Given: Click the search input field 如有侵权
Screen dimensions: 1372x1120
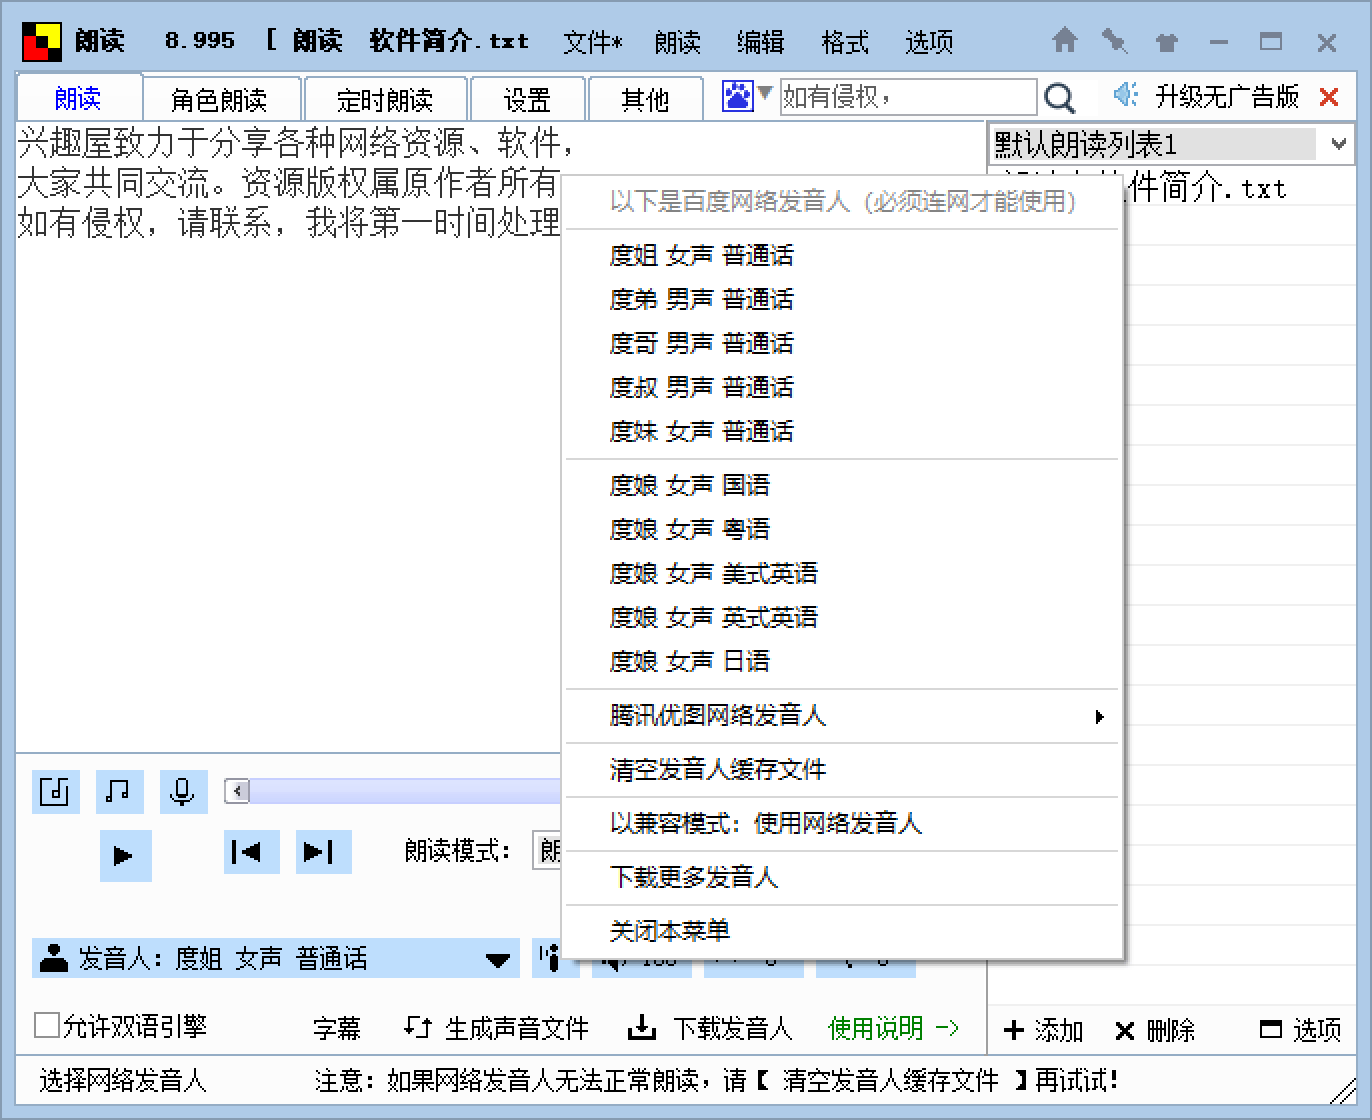Looking at the screenshot, I should click(908, 97).
